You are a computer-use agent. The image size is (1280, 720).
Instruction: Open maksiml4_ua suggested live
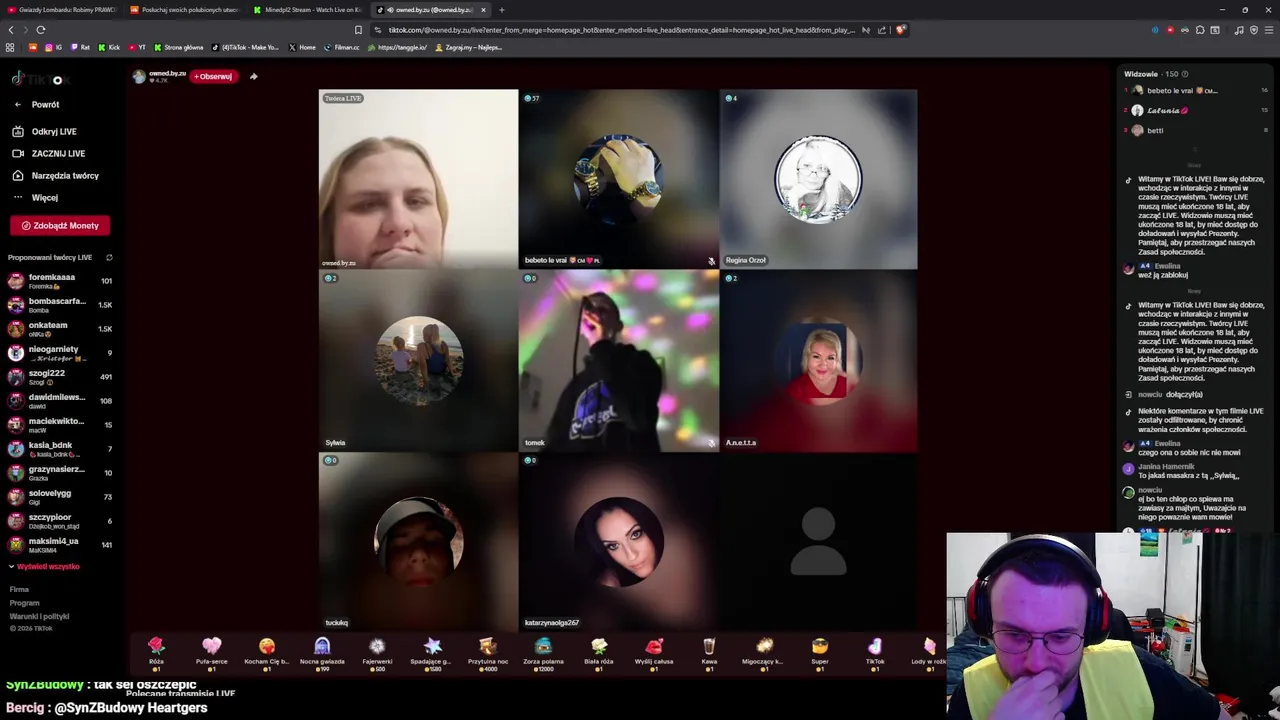click(60, 545)
